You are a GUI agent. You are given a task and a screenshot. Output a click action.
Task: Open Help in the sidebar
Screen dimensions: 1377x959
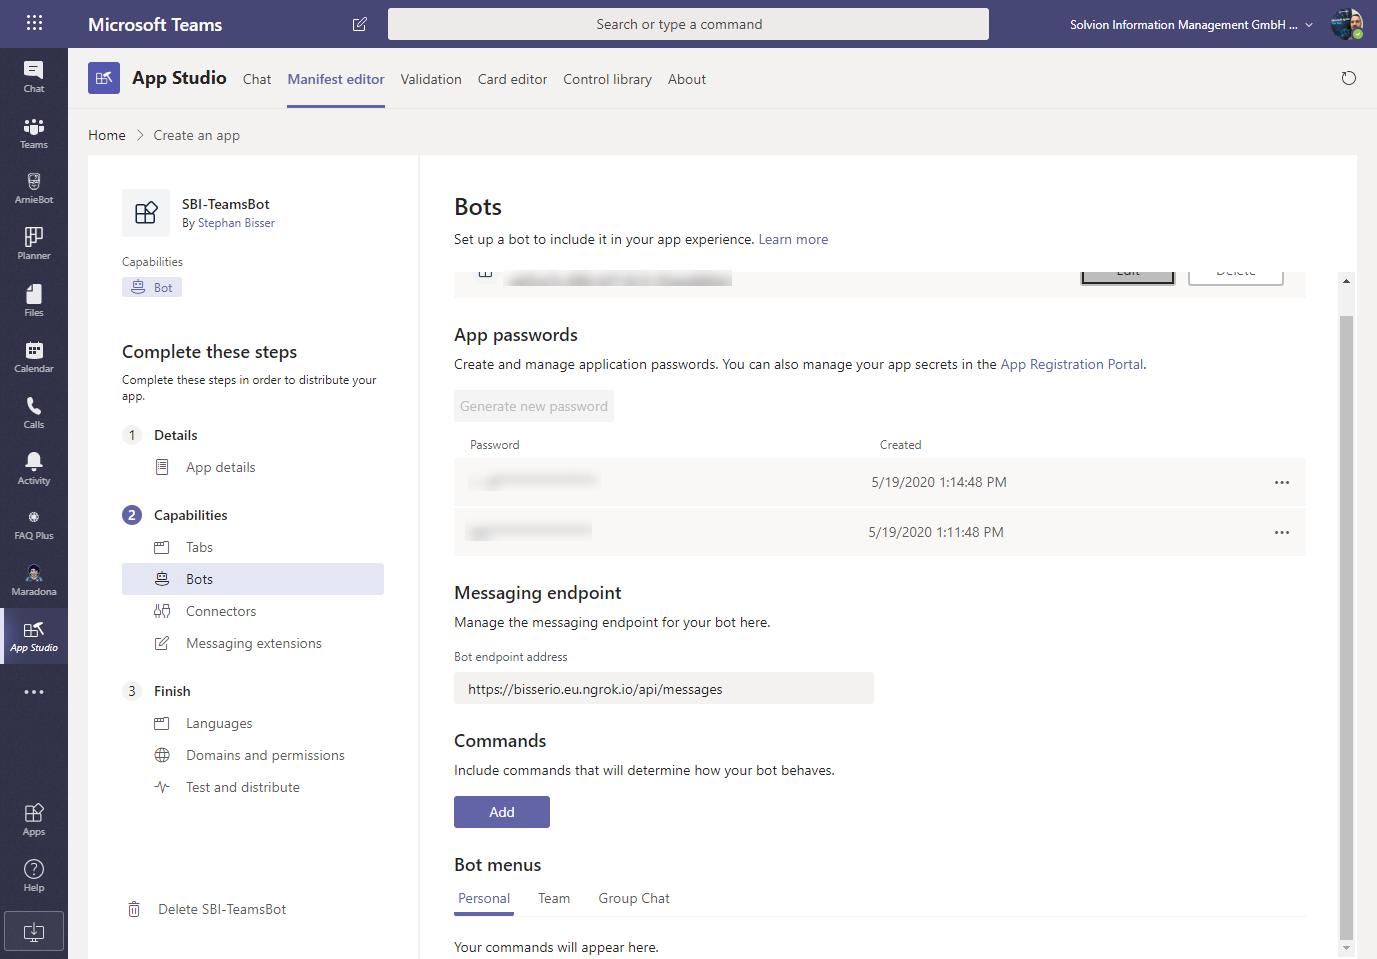[34, 875]
